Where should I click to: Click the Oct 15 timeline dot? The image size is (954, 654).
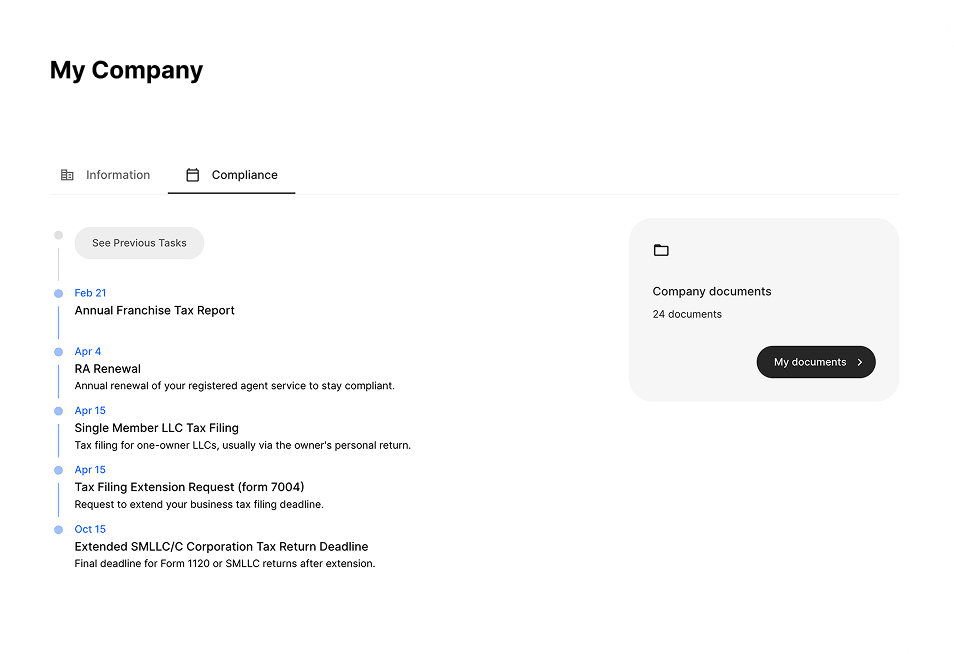58,529
